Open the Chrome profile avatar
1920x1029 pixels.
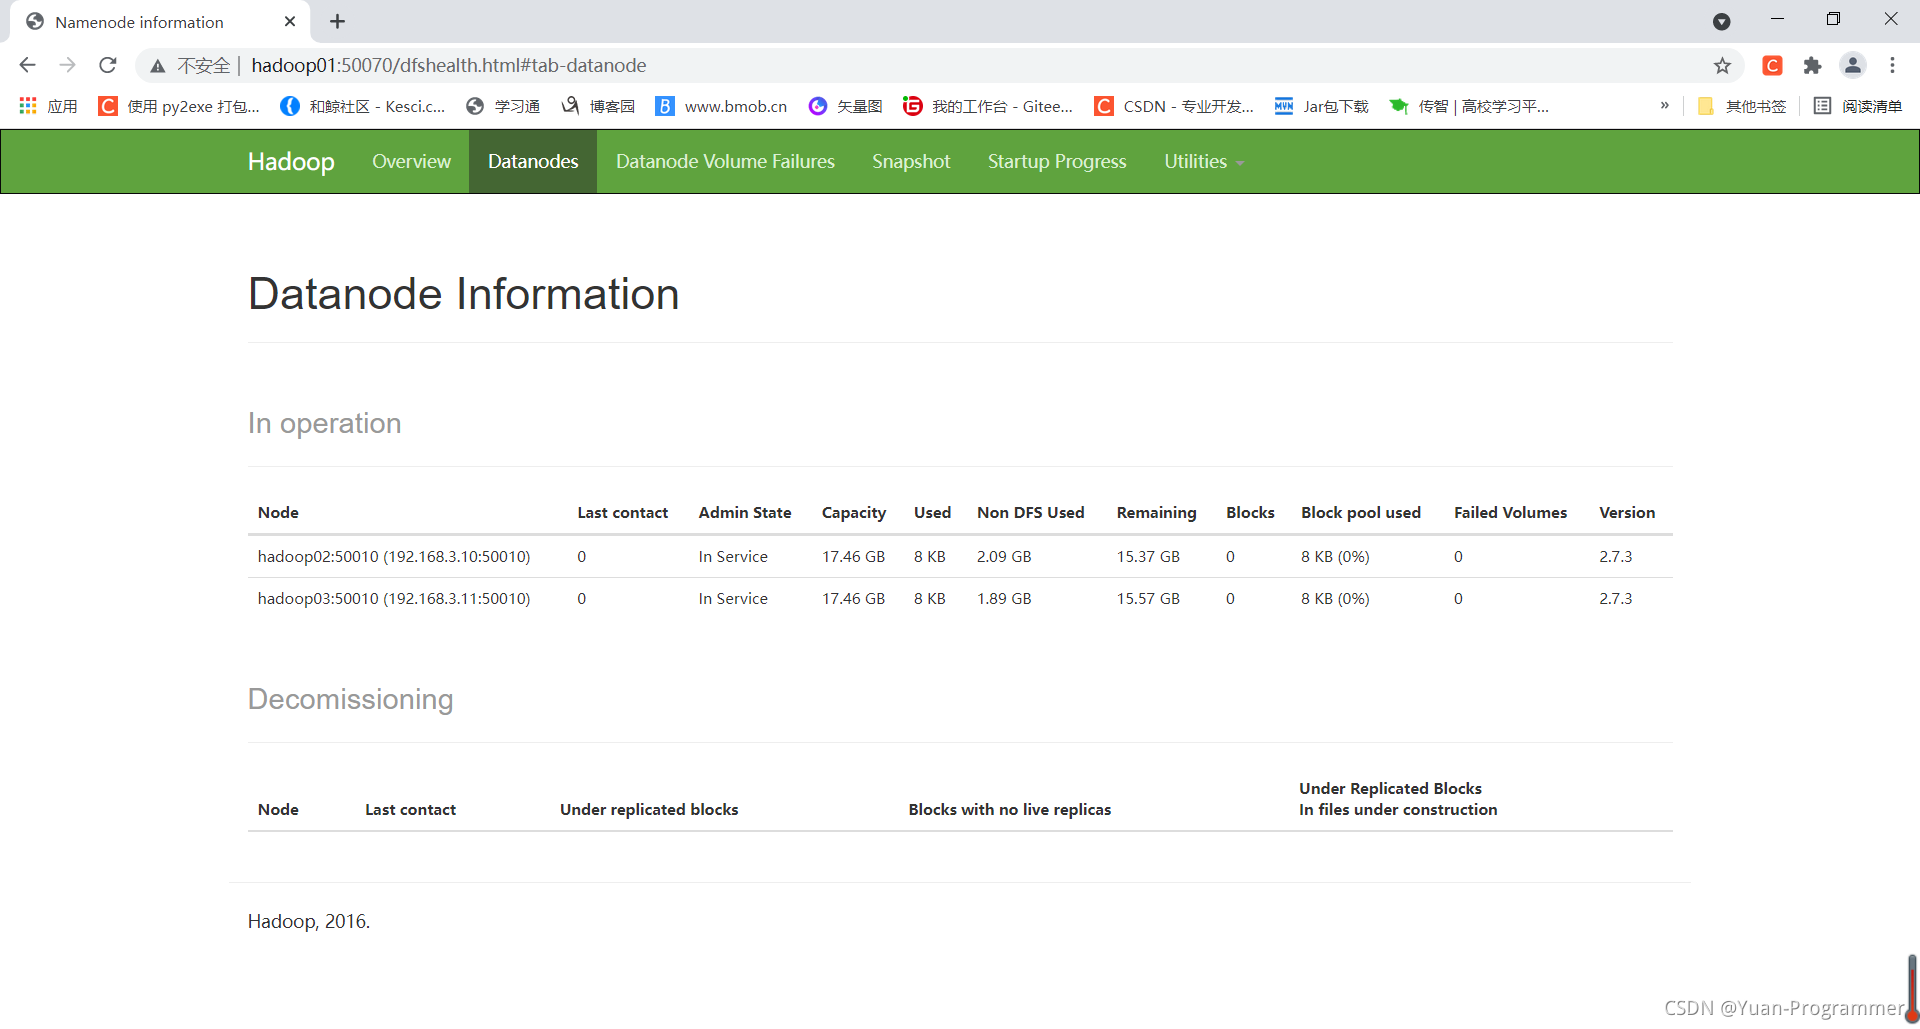1853,65
